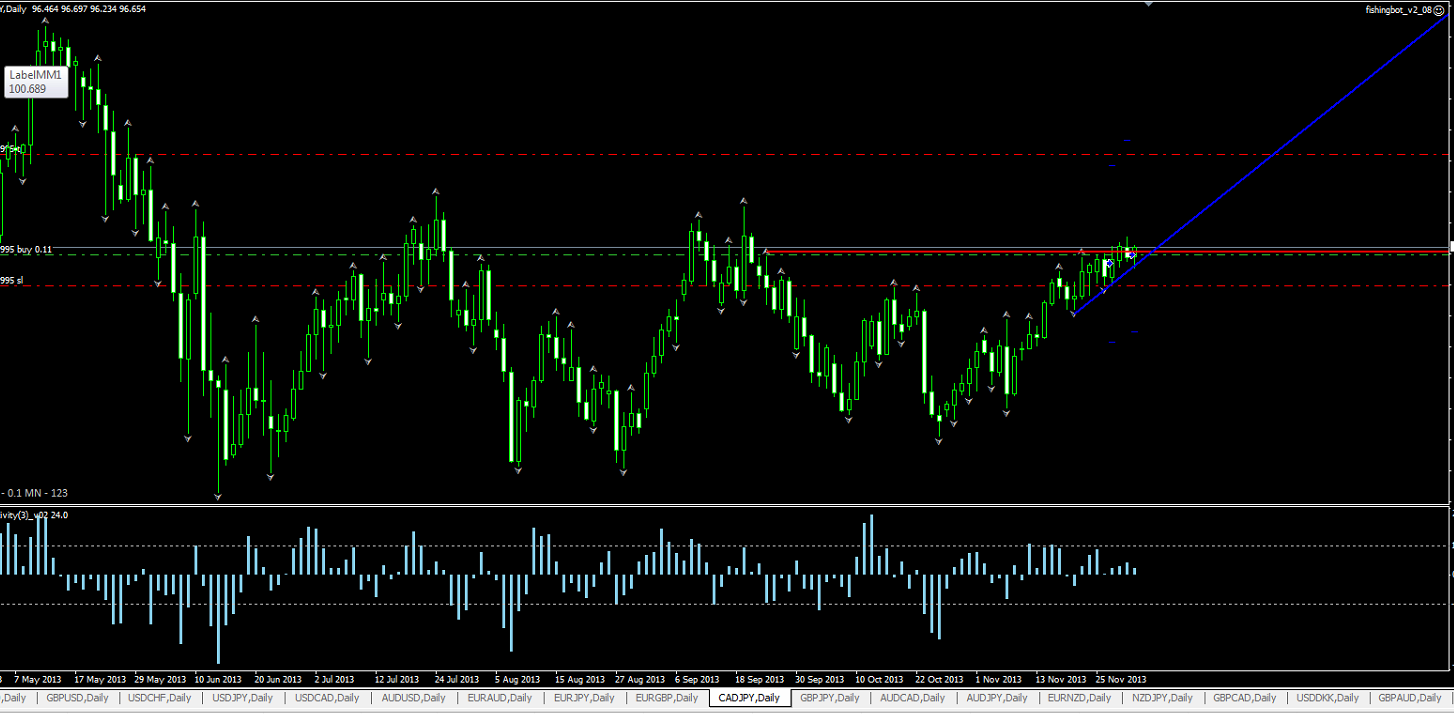Open the AUDUSD,Daily tab
Screen dimensions: 1454x714
tap(413, 698)
